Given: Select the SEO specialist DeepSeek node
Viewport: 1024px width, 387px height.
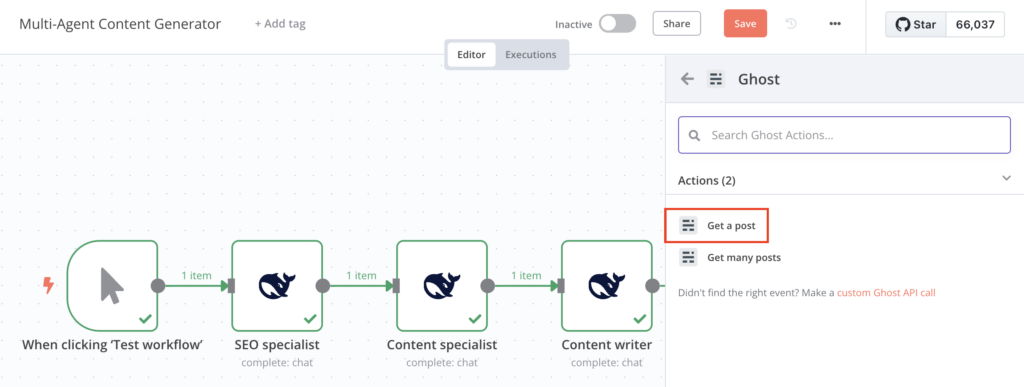Looking at the screenshot, I should (x=277, y=286).
